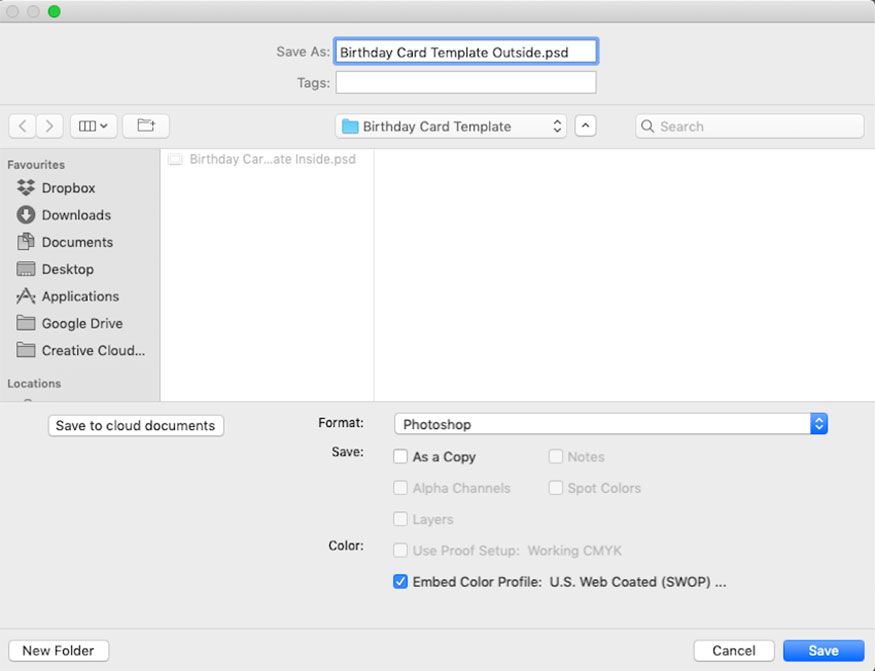The height and width of the screenshot is (671, 875).
Task: Click the blue Save button
Action: 824,651
